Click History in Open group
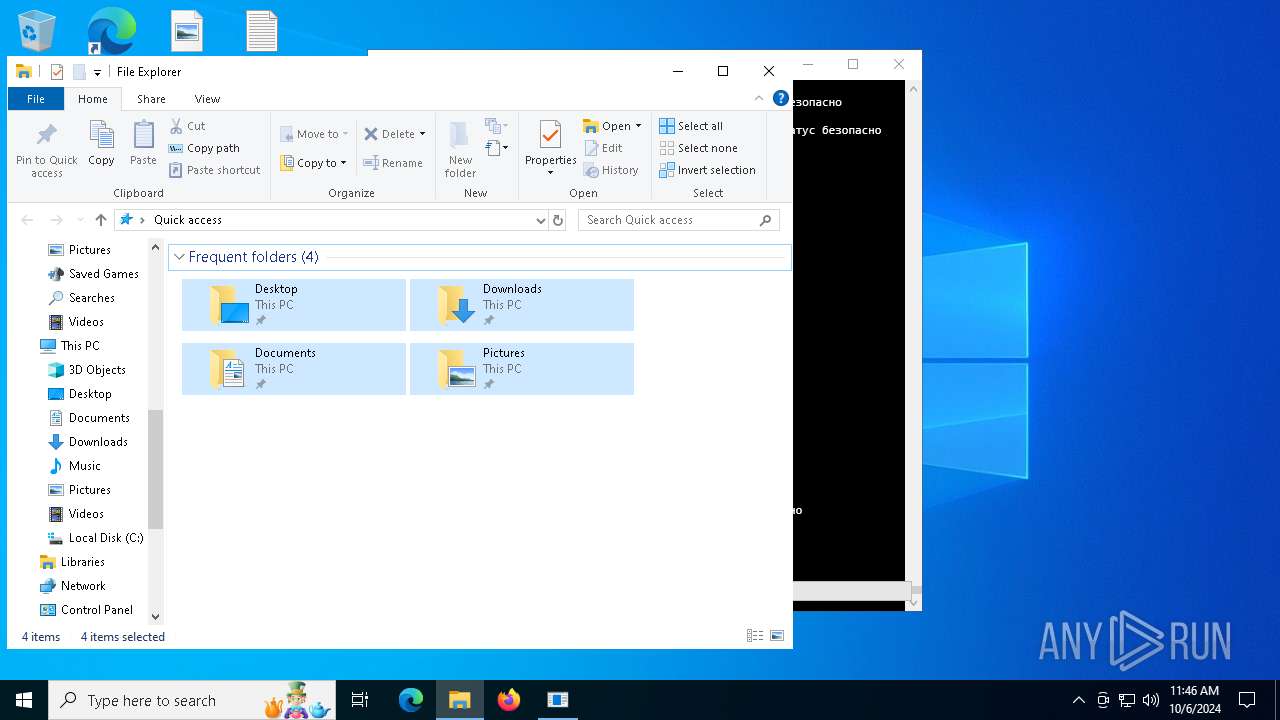This screenshot has width=1280, height=720. (x=610, y=170)
